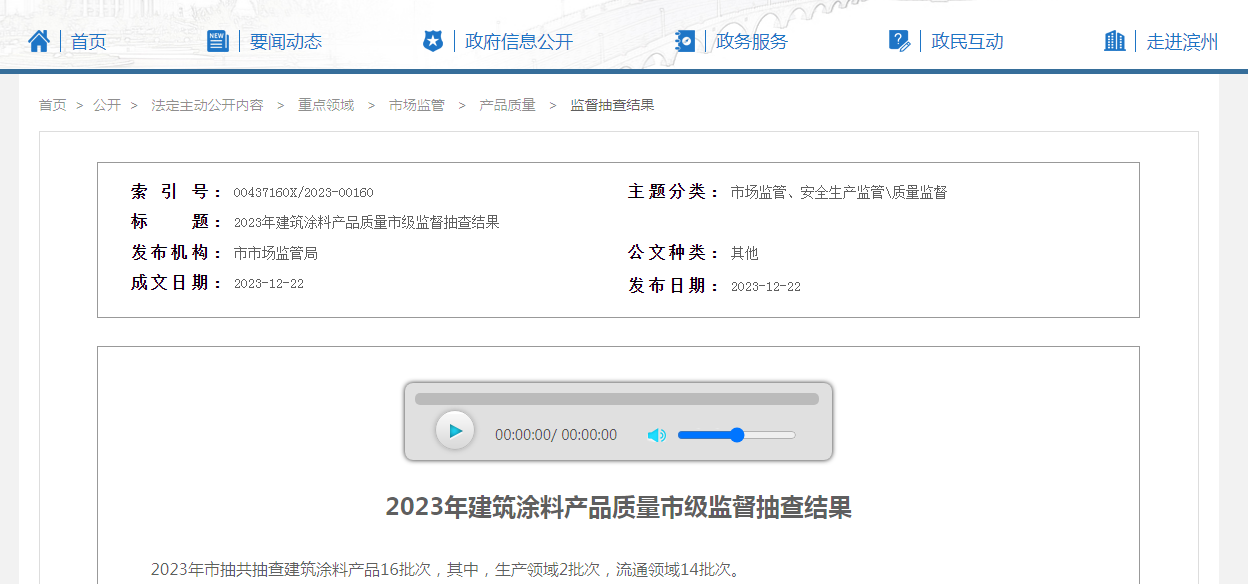Open 走进滨州 navigation item
This screenshot has height=584, width=1248.
(x=1182, y=42)
